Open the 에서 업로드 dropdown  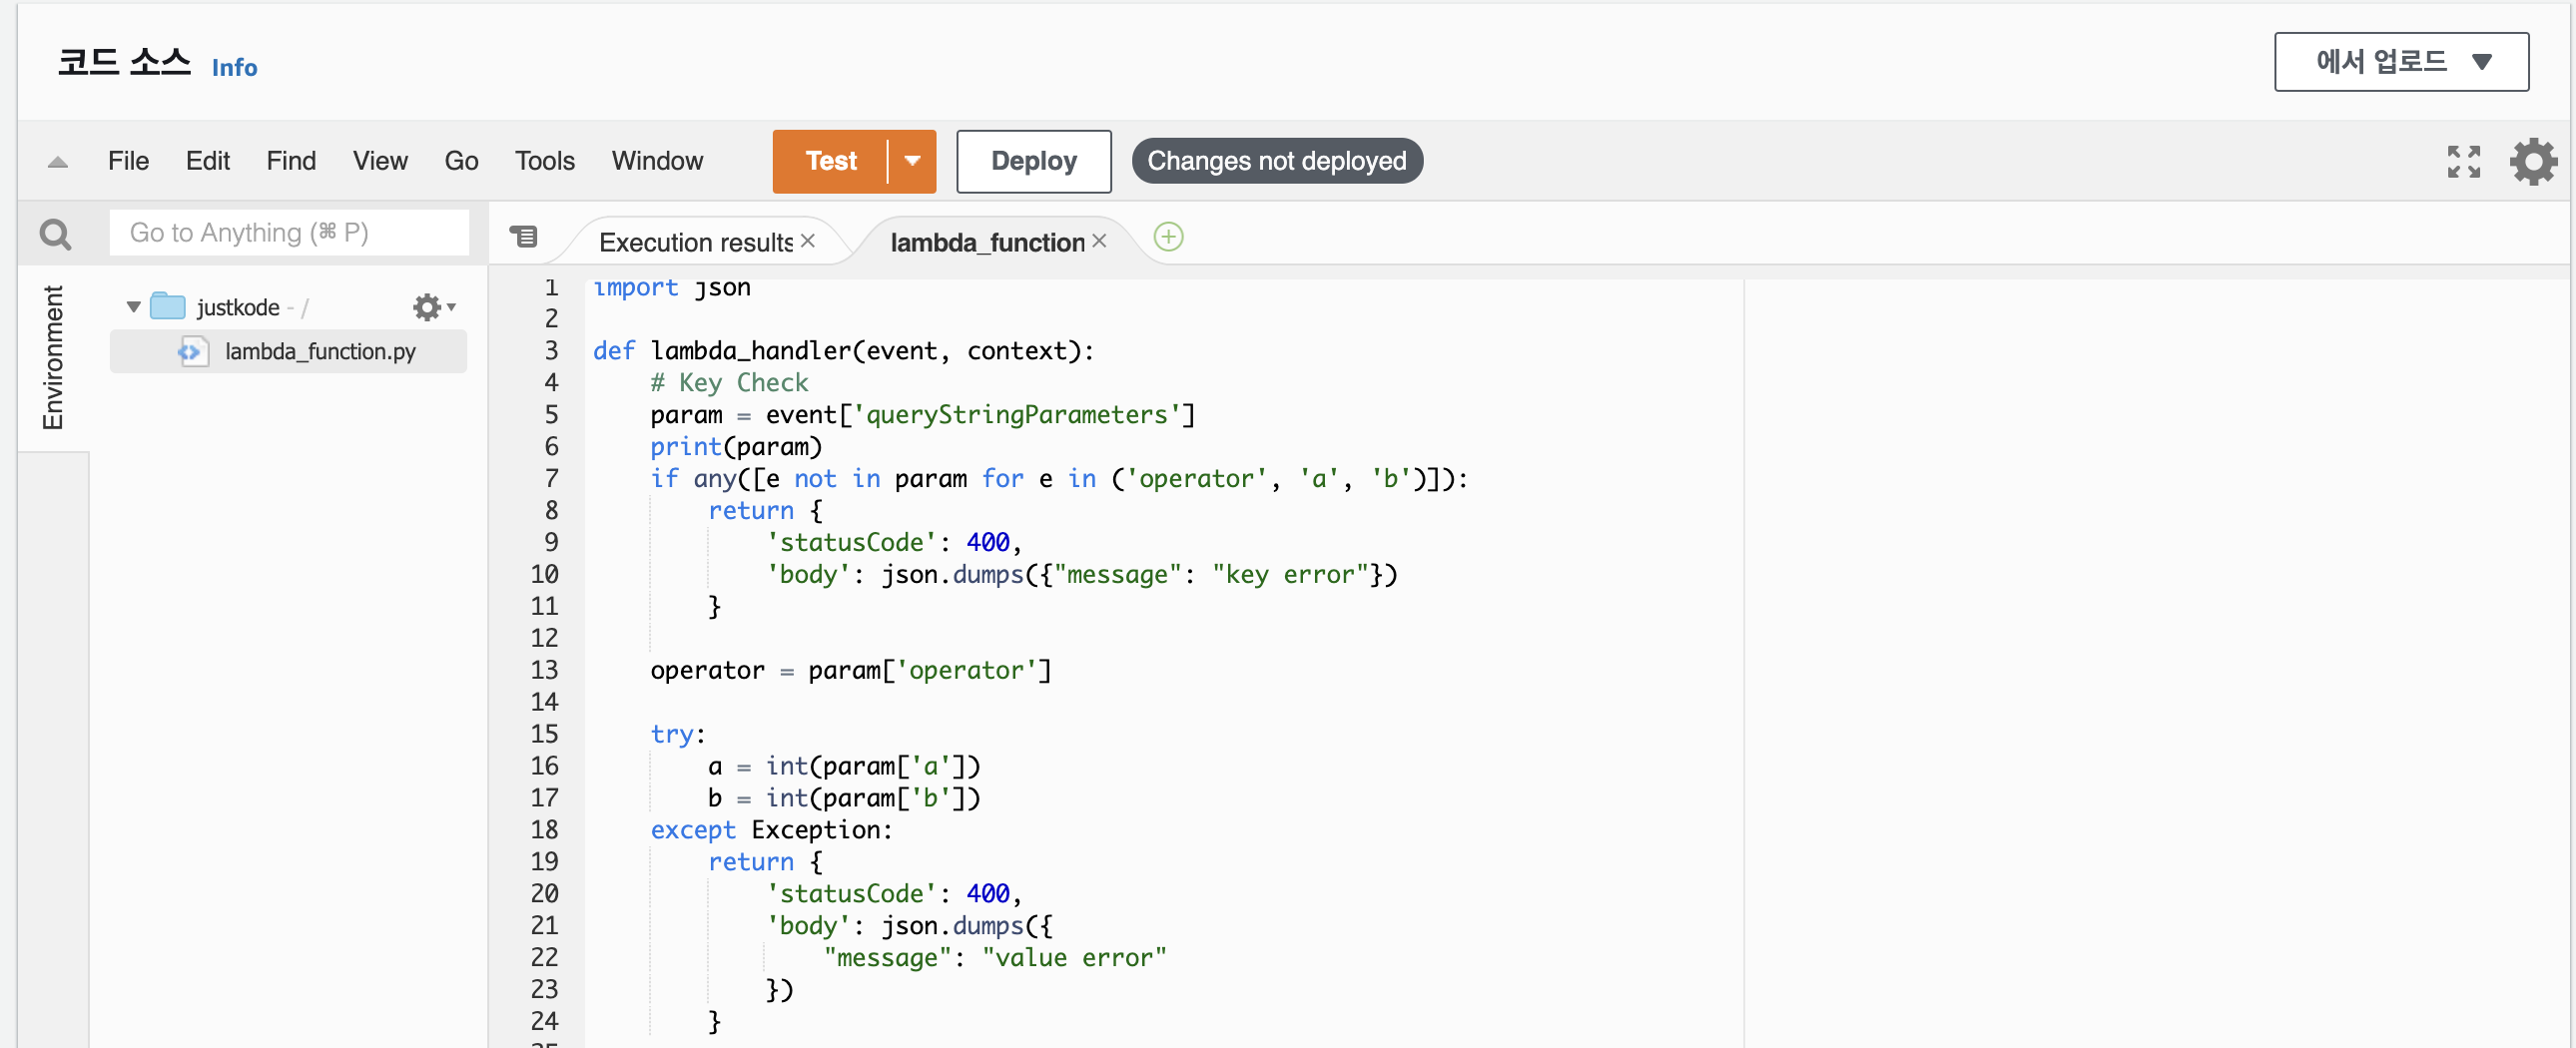click(x=2401, y=62)
